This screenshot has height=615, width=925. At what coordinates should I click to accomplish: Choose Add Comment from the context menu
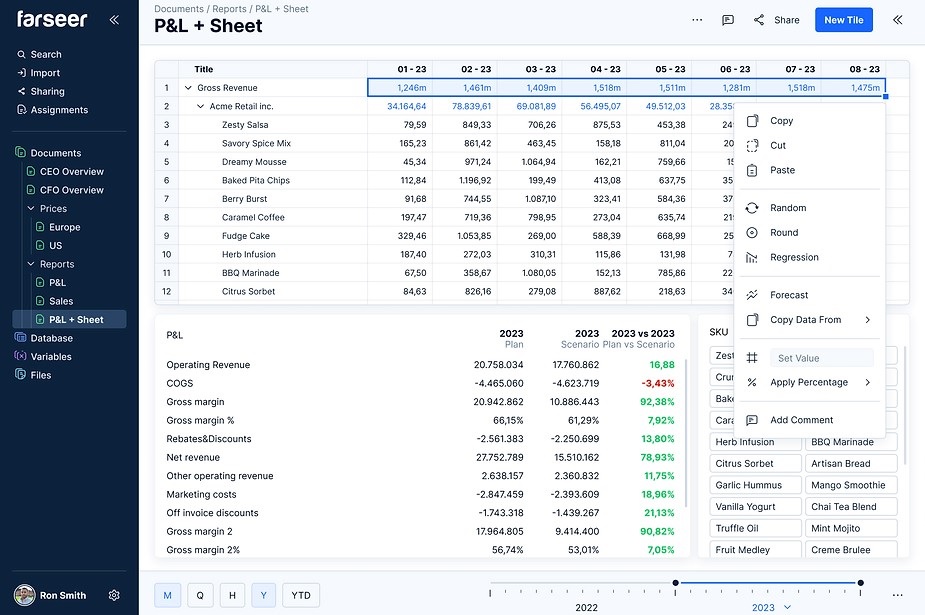click(809, 420)
